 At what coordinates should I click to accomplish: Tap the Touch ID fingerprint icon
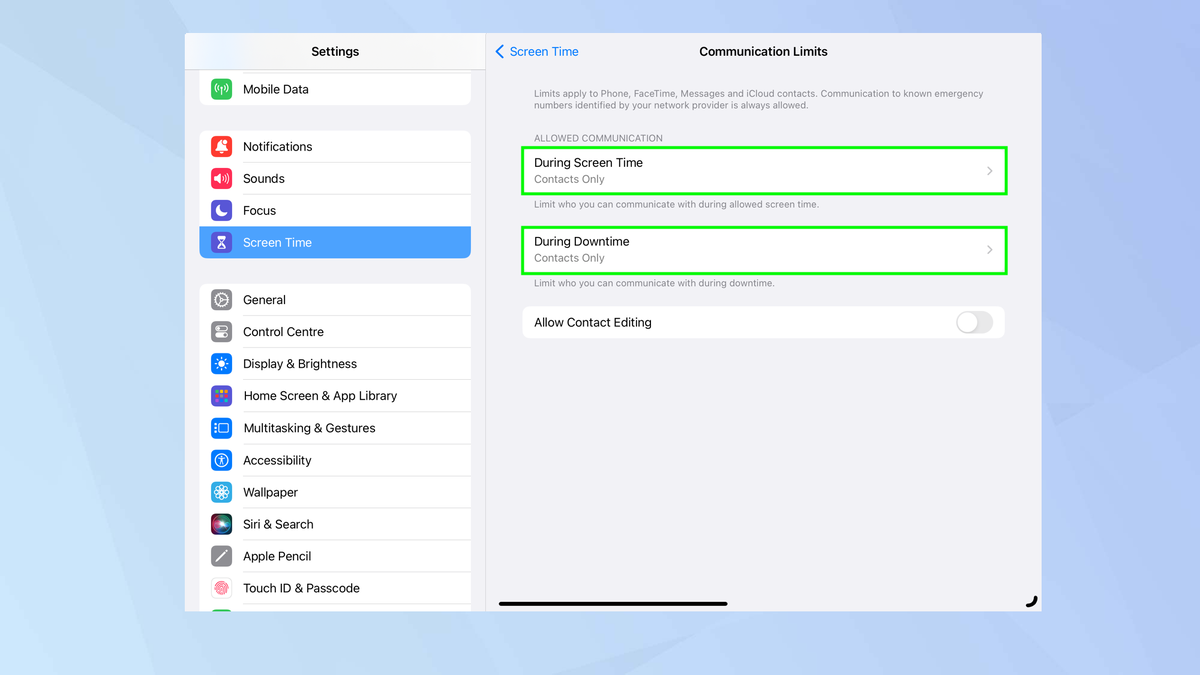(x=222, y=588)
